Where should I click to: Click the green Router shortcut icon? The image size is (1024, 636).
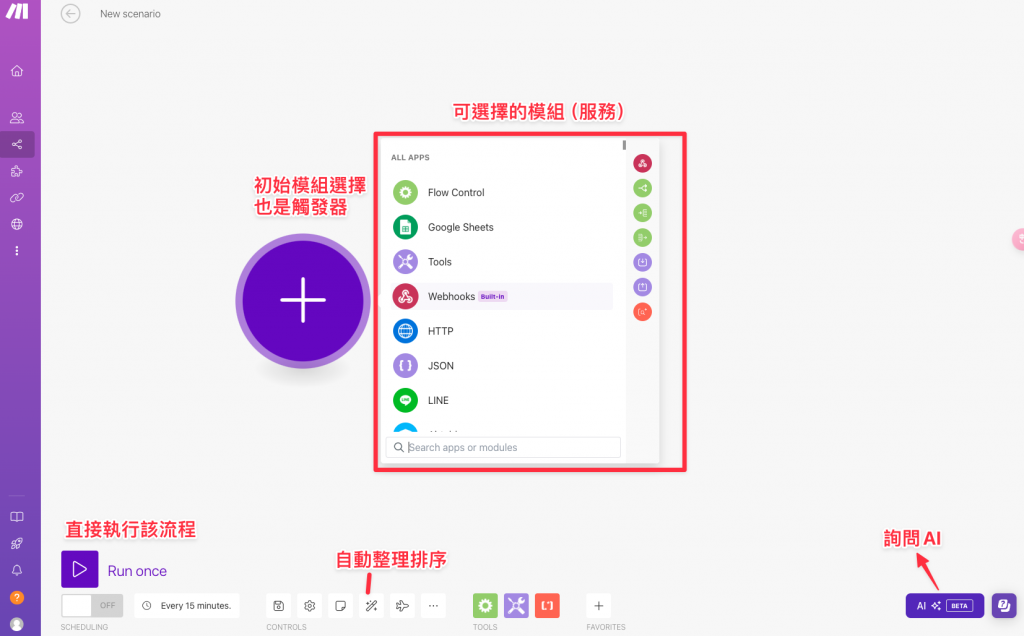point(643,188)
